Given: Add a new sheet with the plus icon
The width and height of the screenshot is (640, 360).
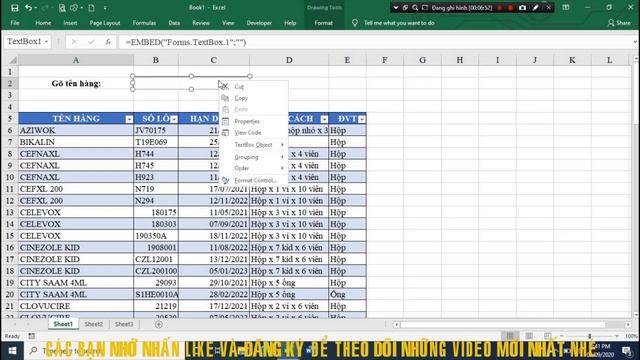Looking at the screenshot, I should 159,324.
